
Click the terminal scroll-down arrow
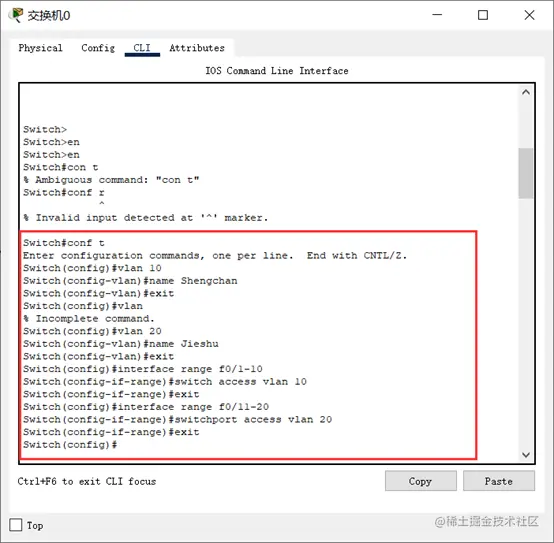tap(526, 455)
